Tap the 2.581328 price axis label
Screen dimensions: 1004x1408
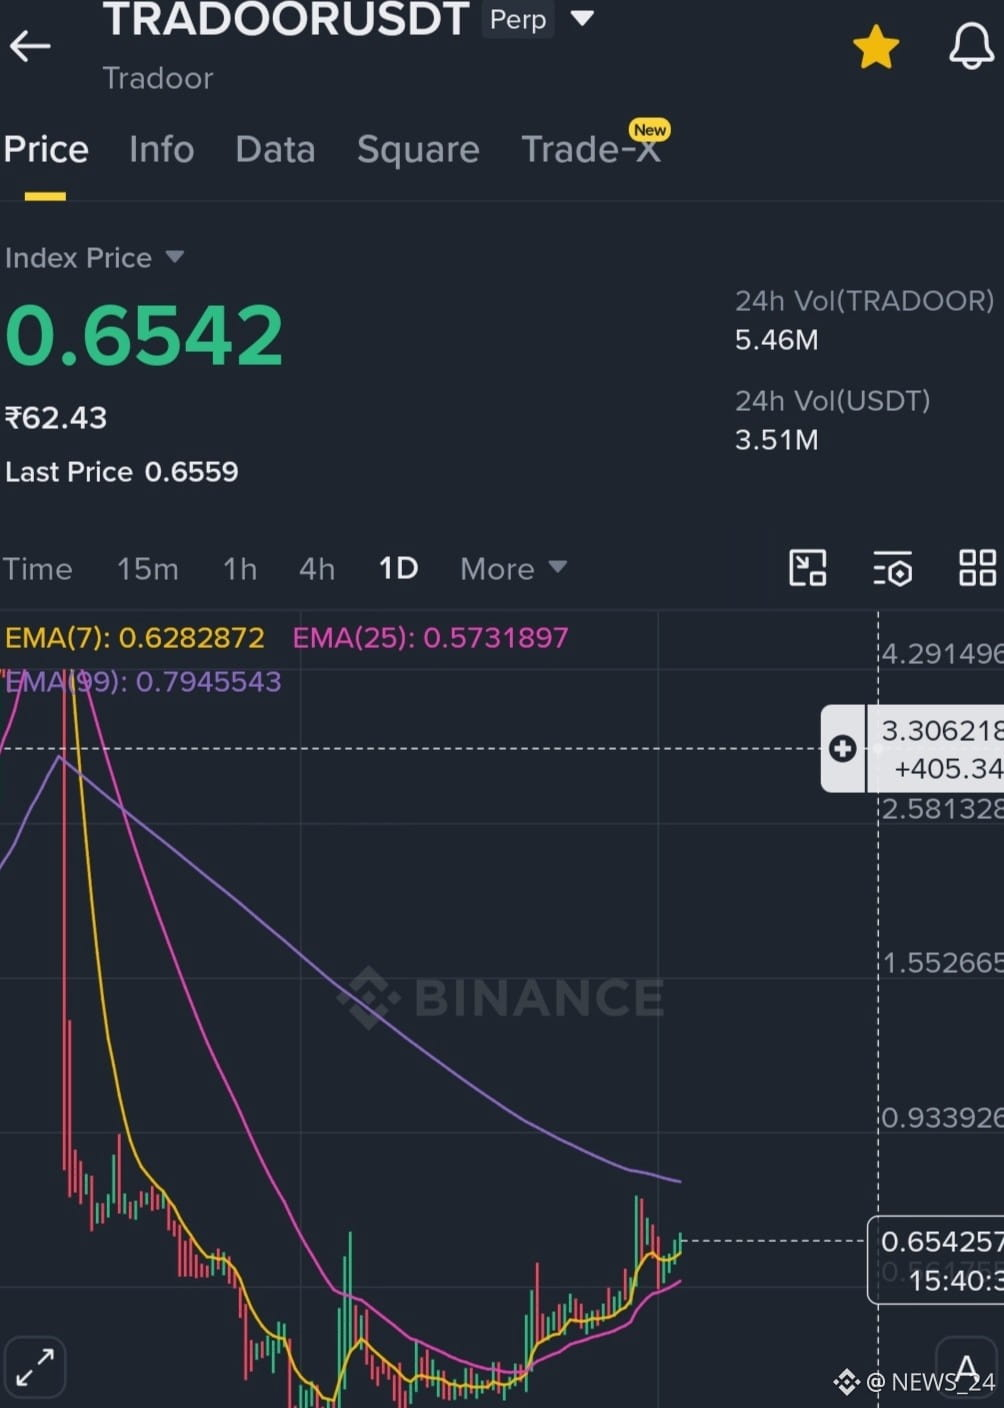[x=941, y=808]
